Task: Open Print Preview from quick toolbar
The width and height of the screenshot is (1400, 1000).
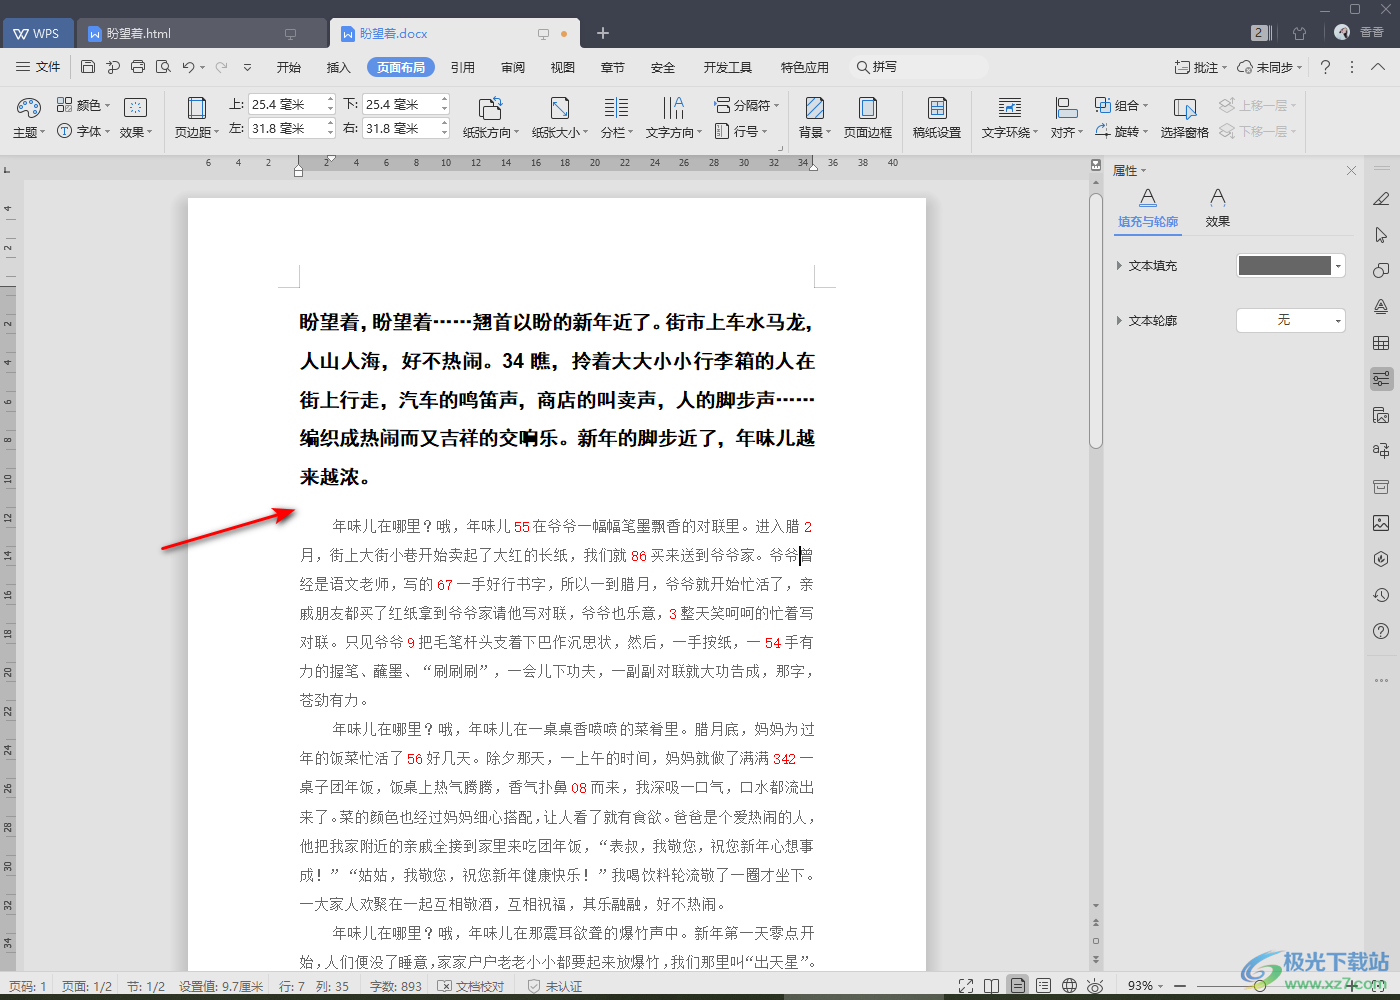Action: click(x=163, y=67)
